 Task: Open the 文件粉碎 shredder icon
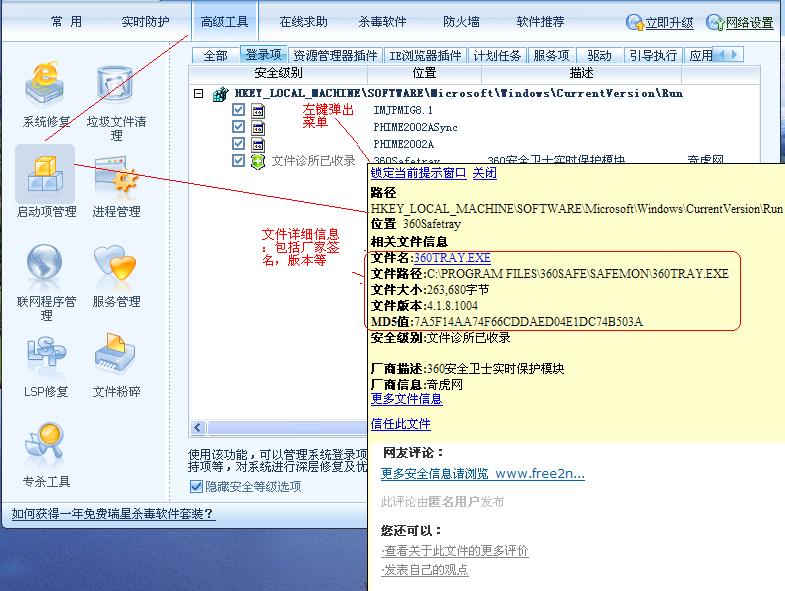115,353
